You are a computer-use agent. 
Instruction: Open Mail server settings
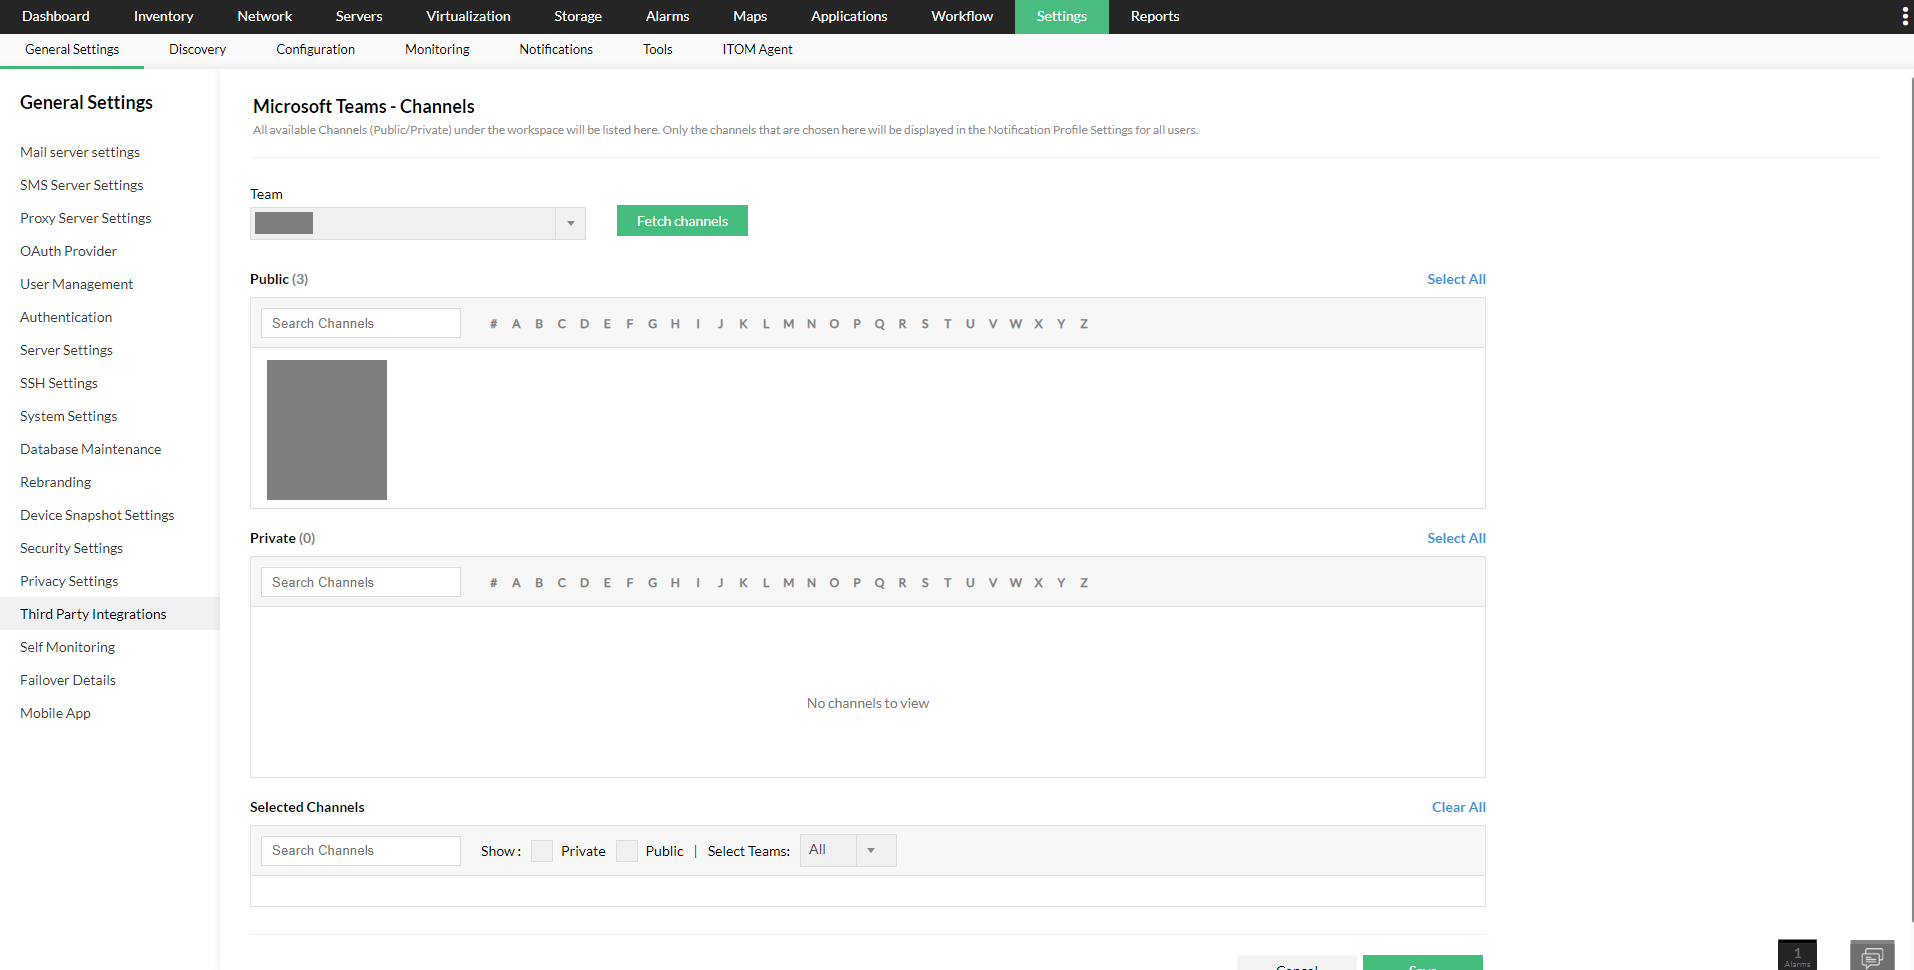point(80,152)
